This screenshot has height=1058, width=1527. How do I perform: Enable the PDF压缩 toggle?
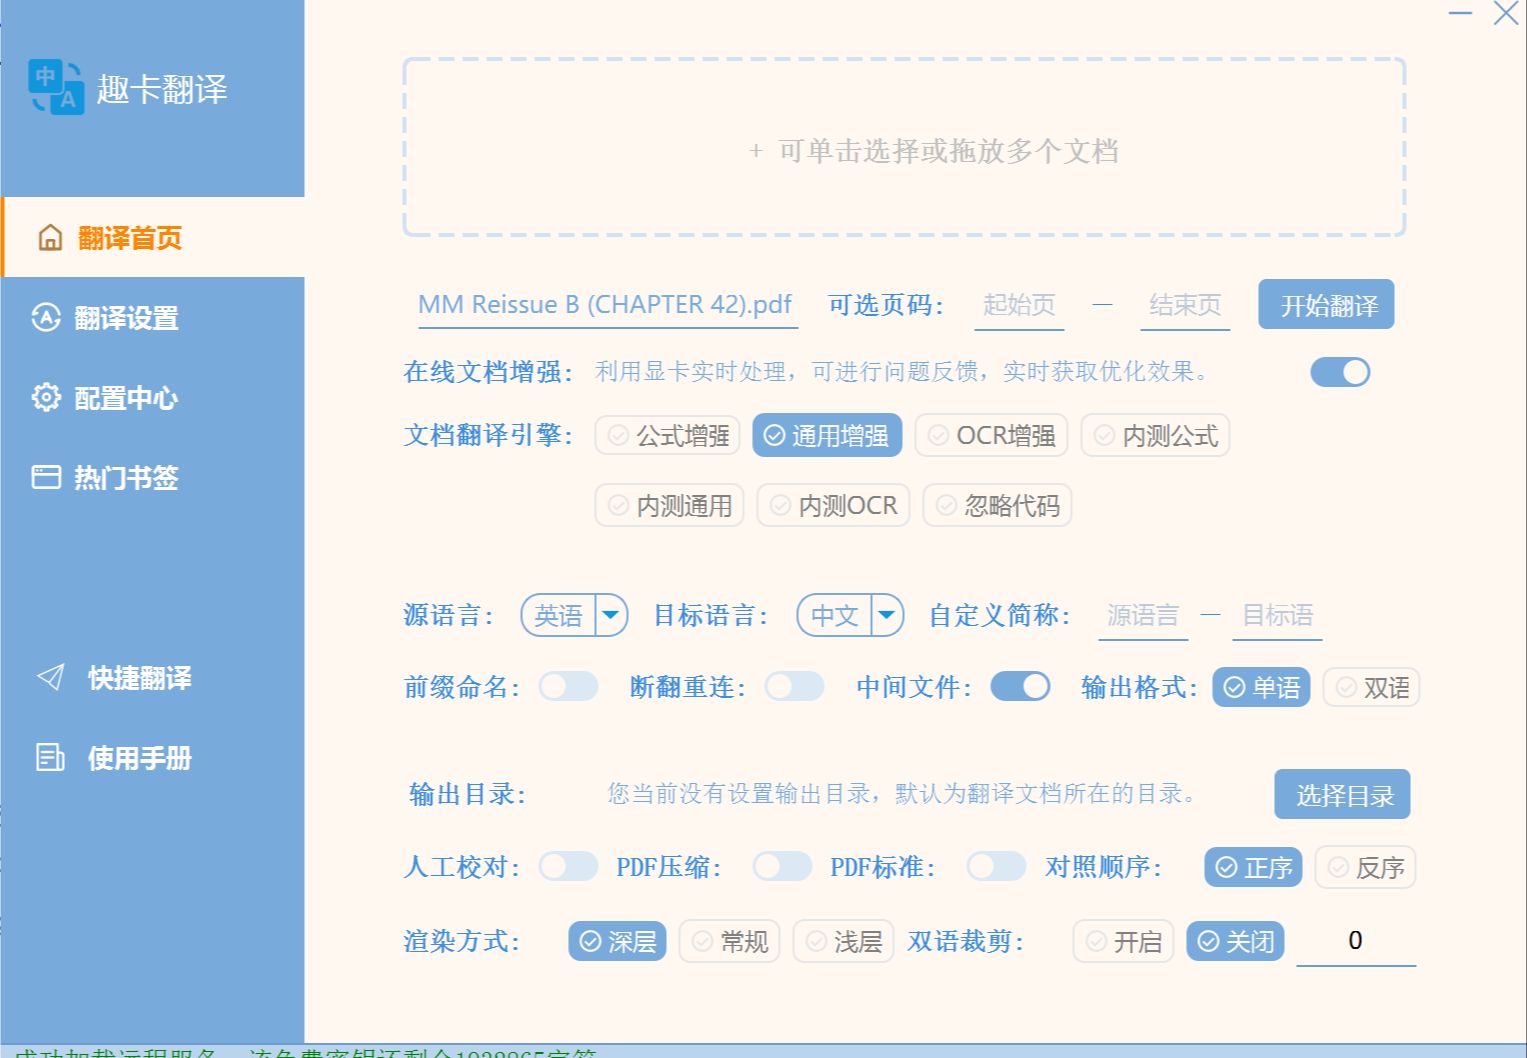coord(782,866)
